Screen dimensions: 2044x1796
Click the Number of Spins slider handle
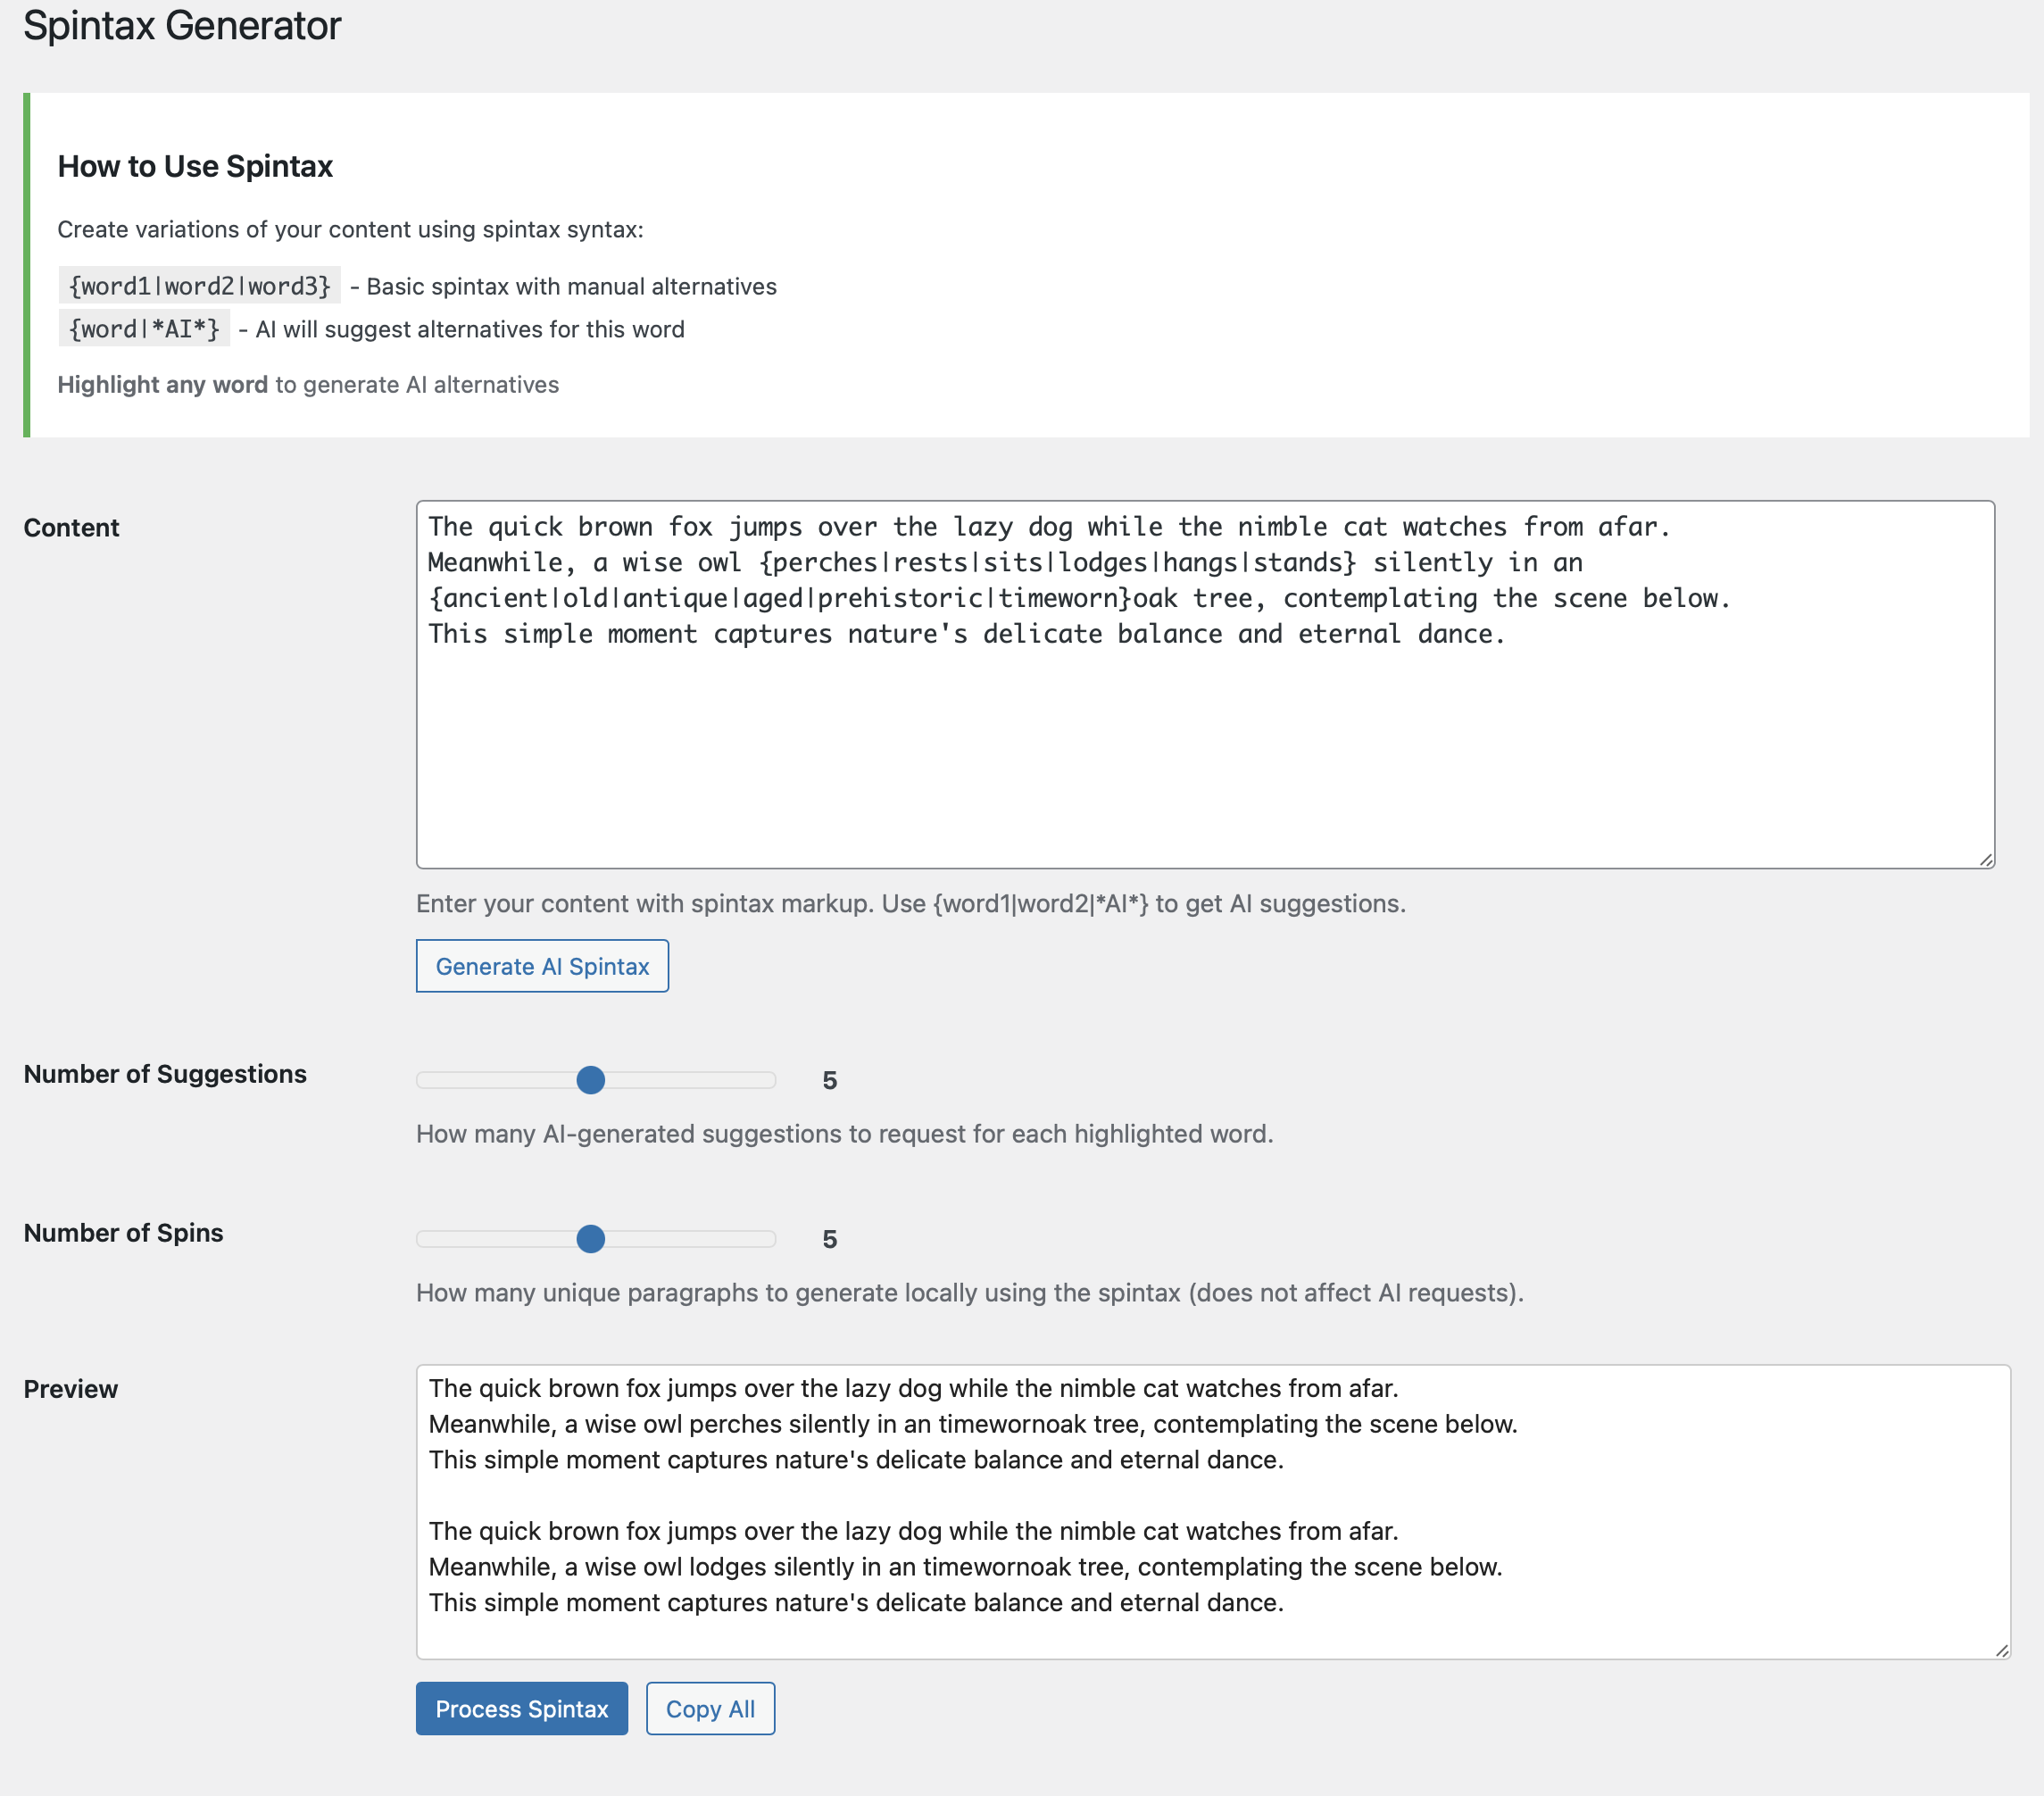click(591, 1239)
